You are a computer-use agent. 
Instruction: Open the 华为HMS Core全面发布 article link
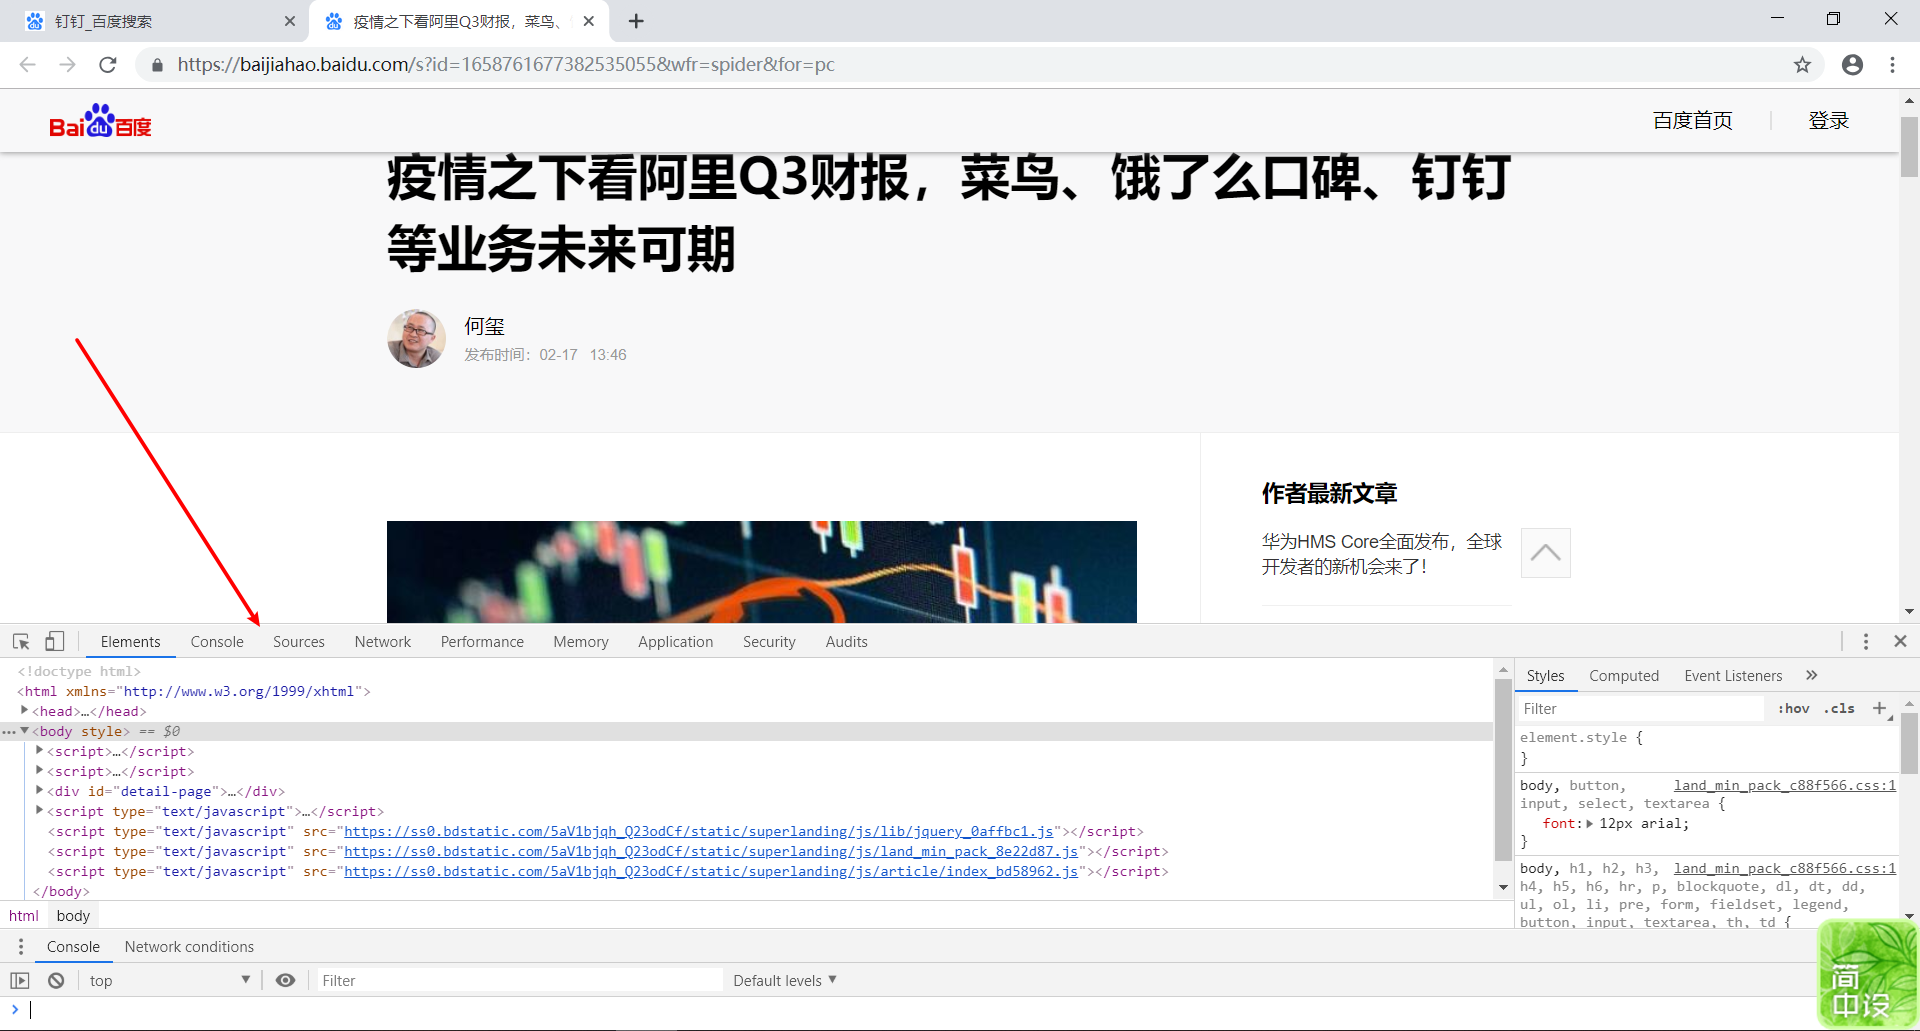(1381, 553)
